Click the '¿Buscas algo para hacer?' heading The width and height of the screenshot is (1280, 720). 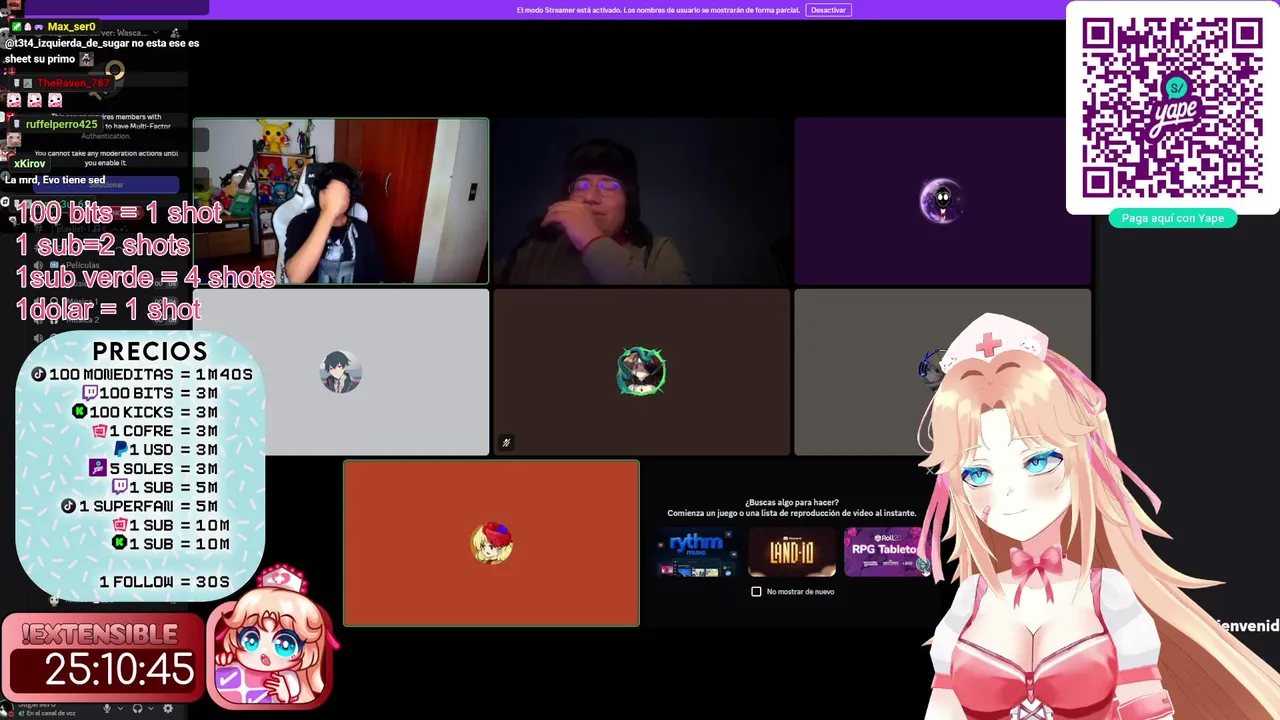791,502
